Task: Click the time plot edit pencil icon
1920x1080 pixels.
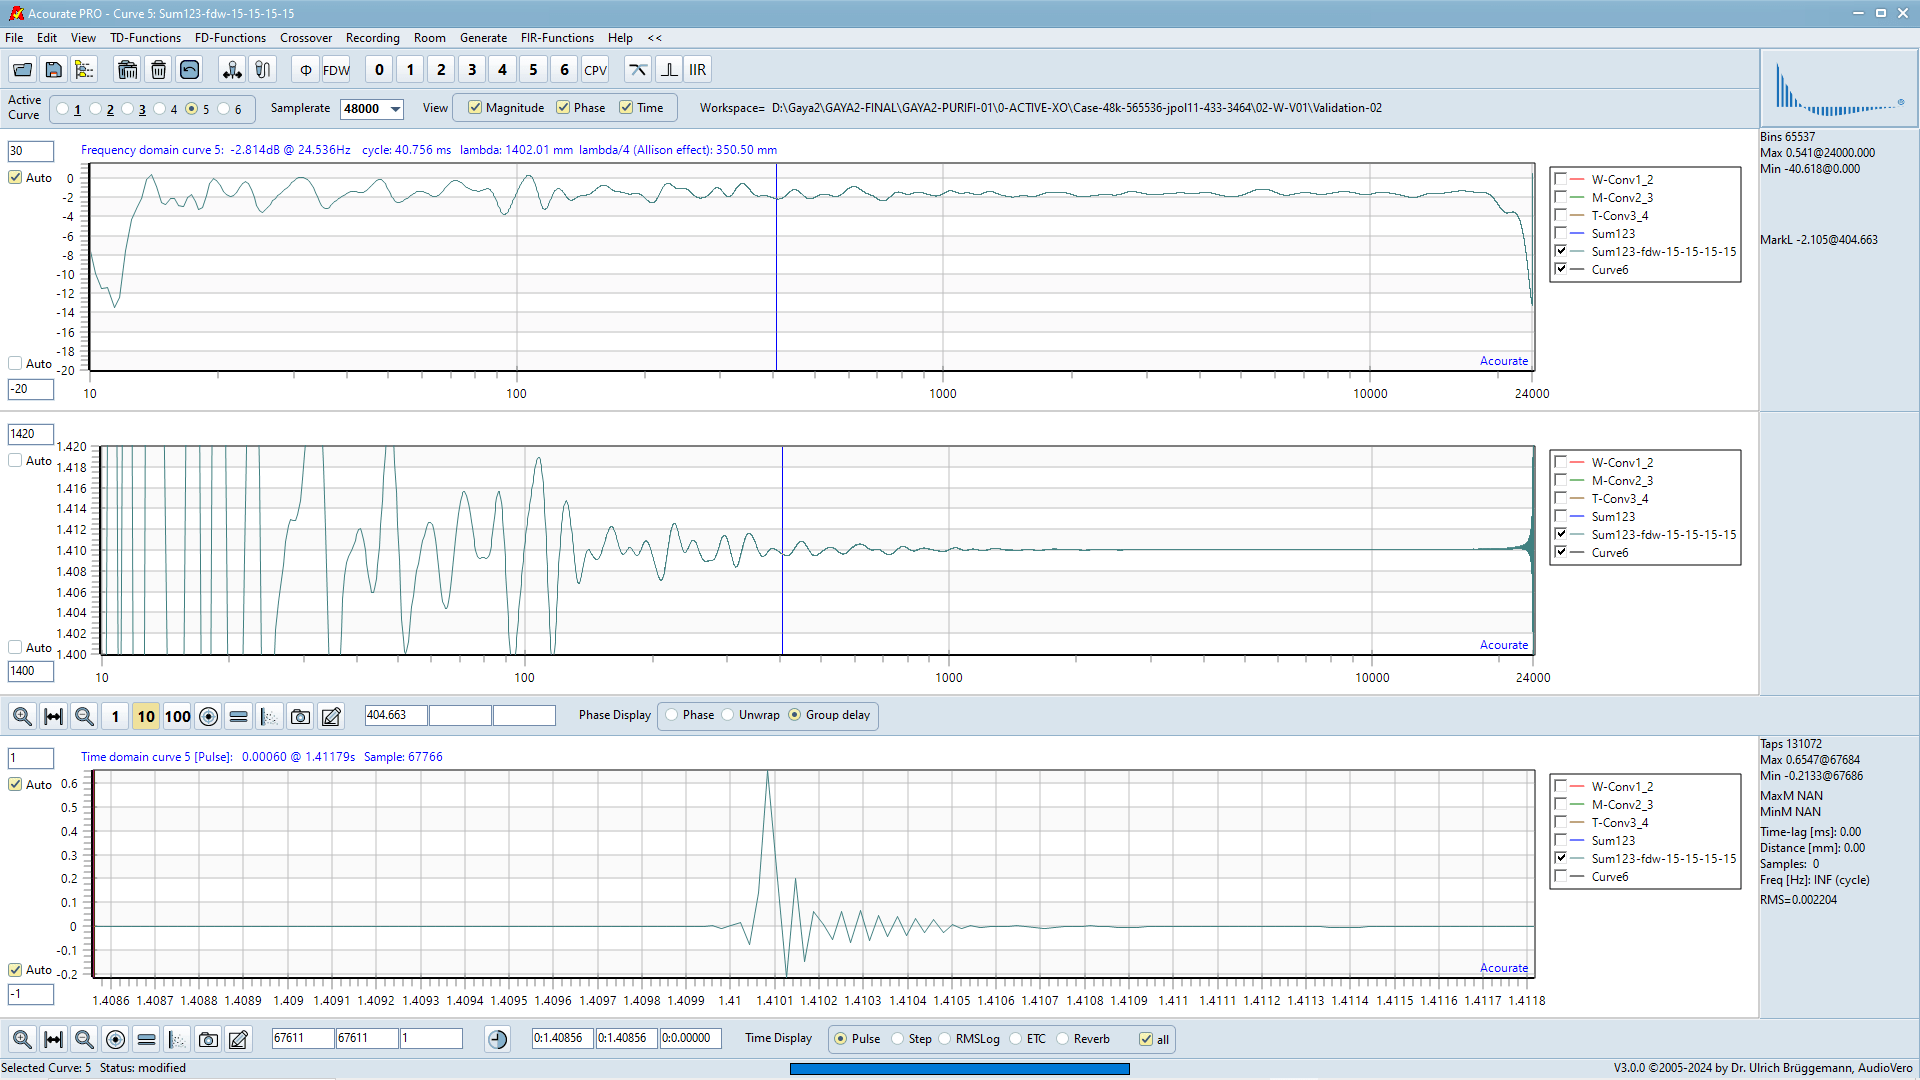Action: click(x=238, y=1039)
